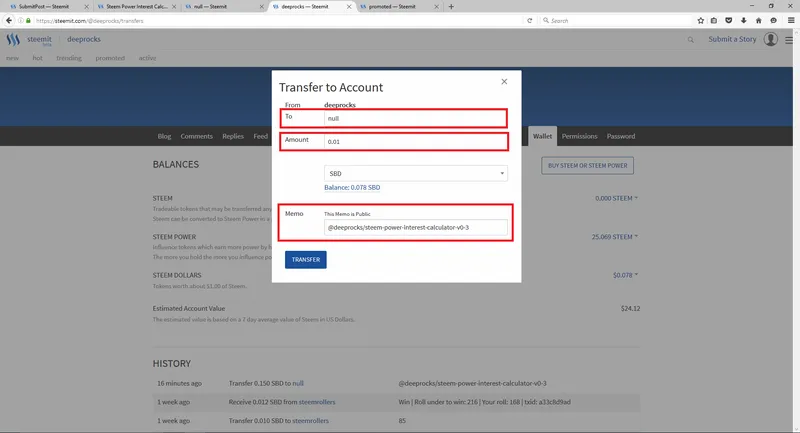
Task: Bookmark this page with the star icon
Action: 701,20
